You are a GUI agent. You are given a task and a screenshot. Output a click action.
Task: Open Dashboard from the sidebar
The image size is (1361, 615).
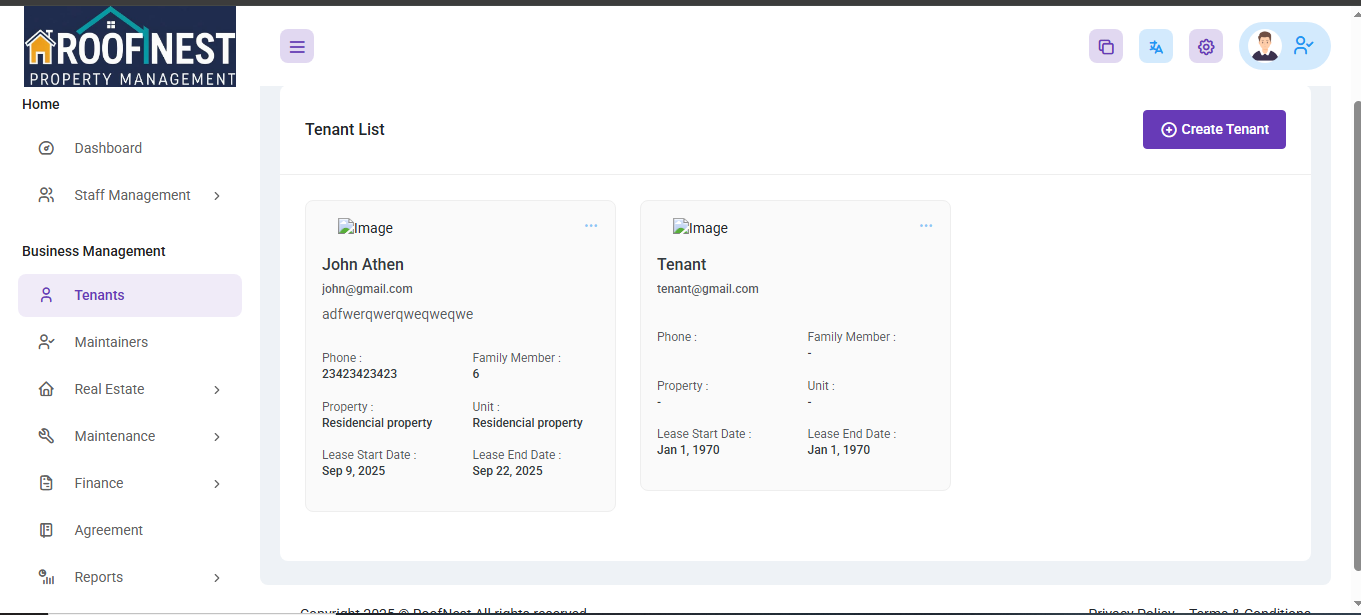tap(130, 148)
